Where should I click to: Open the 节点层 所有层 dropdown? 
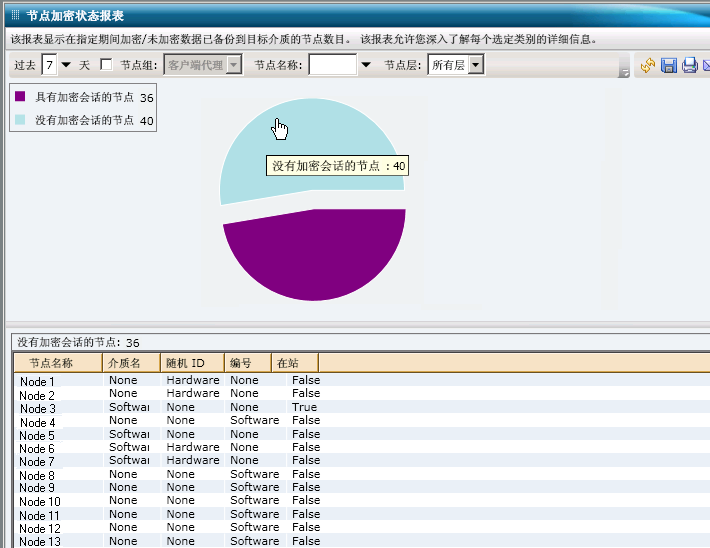click(x=476, y=65)
